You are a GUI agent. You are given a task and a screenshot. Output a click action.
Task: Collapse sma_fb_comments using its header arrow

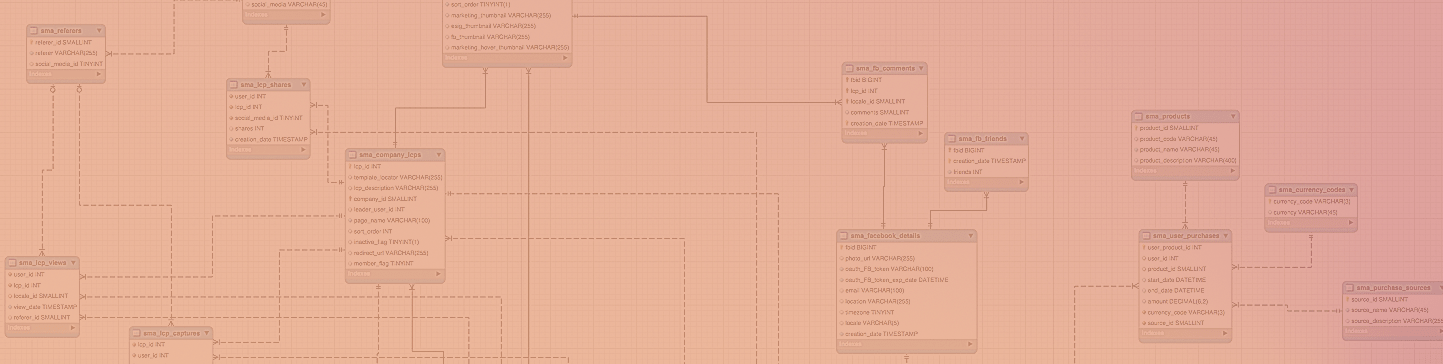pyautogui.click(x=920, y=68)
